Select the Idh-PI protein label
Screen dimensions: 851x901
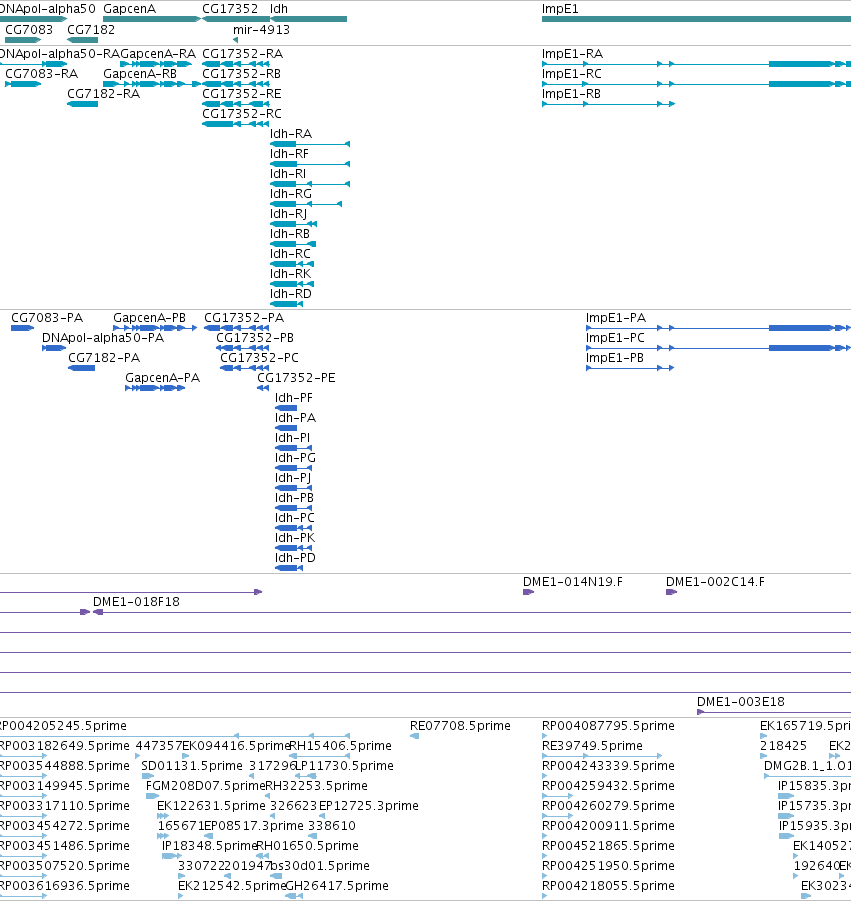[x=292, y=438]
